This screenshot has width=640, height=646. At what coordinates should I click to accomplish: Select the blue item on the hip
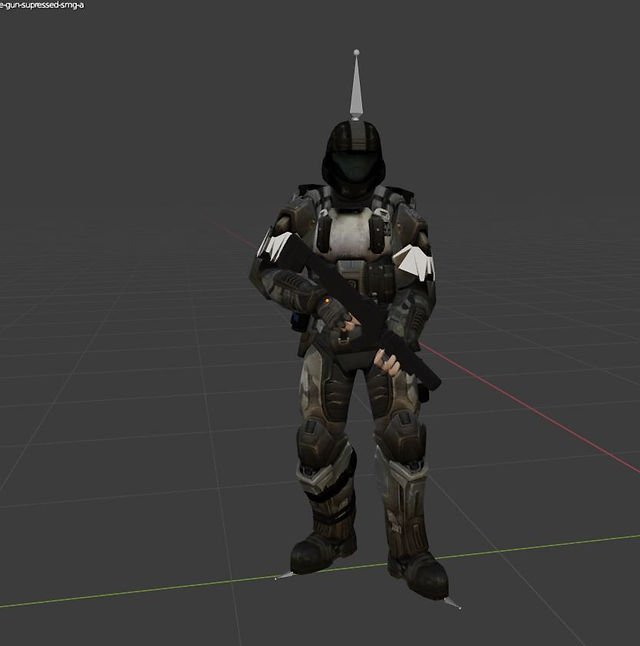(x=295, y=319)
